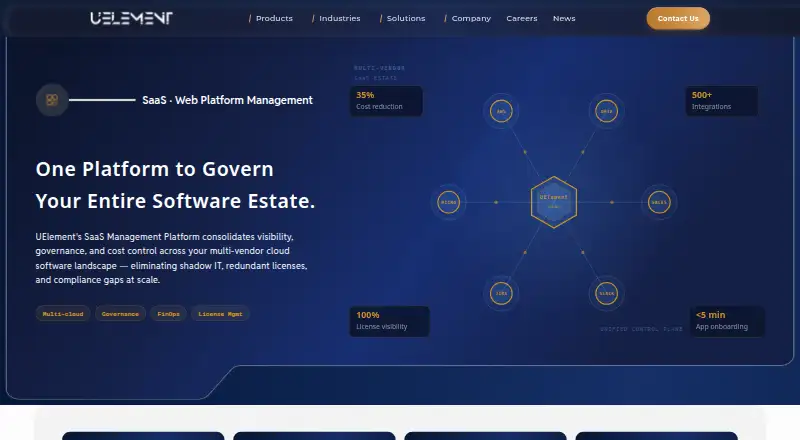
Task: Click the <5 min App onboarding card
Action: (727, 321)
